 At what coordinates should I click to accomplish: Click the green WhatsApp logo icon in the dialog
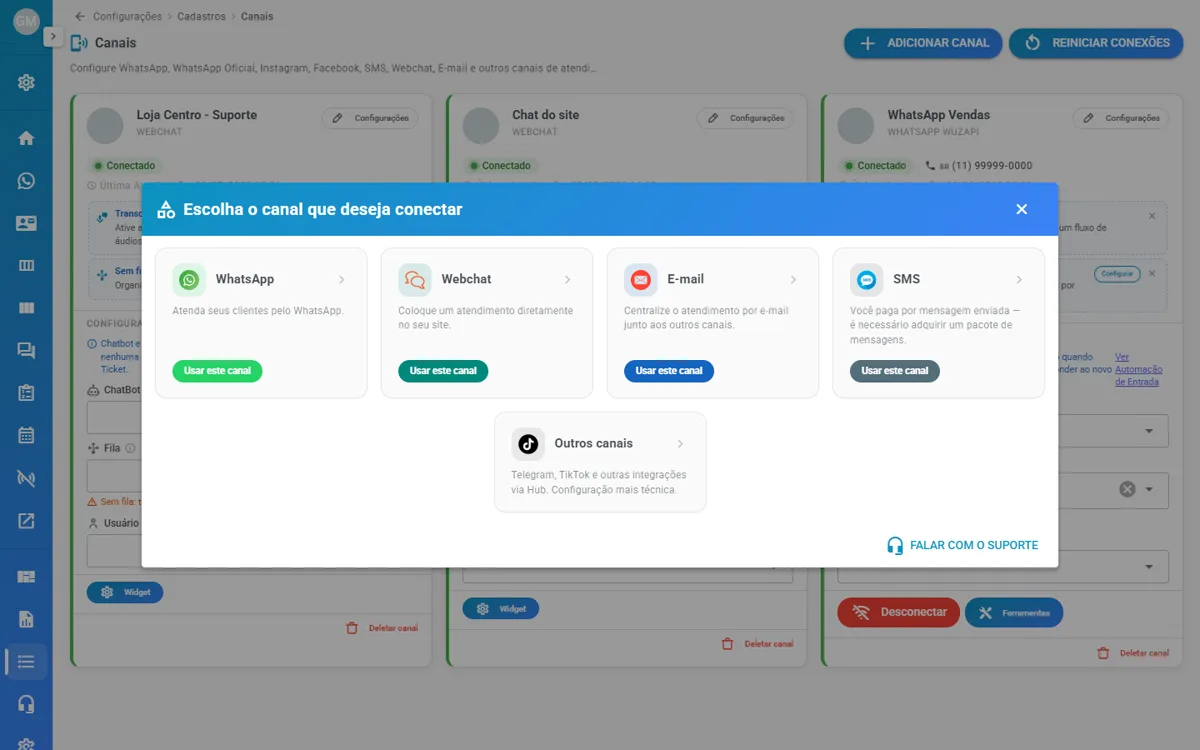tap(189, 280)
